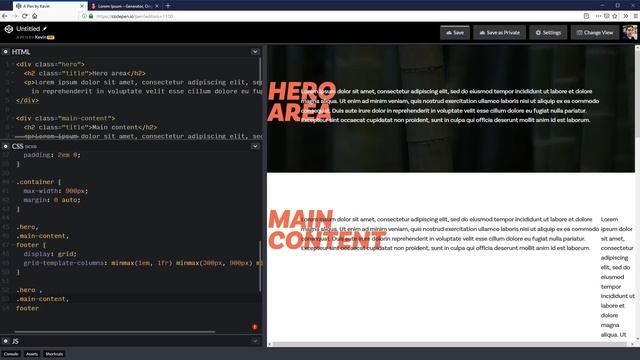Viewport: 640px width, 360px height.
Task: Open page actions three-dot menu
Action: (x=598, y=16)
